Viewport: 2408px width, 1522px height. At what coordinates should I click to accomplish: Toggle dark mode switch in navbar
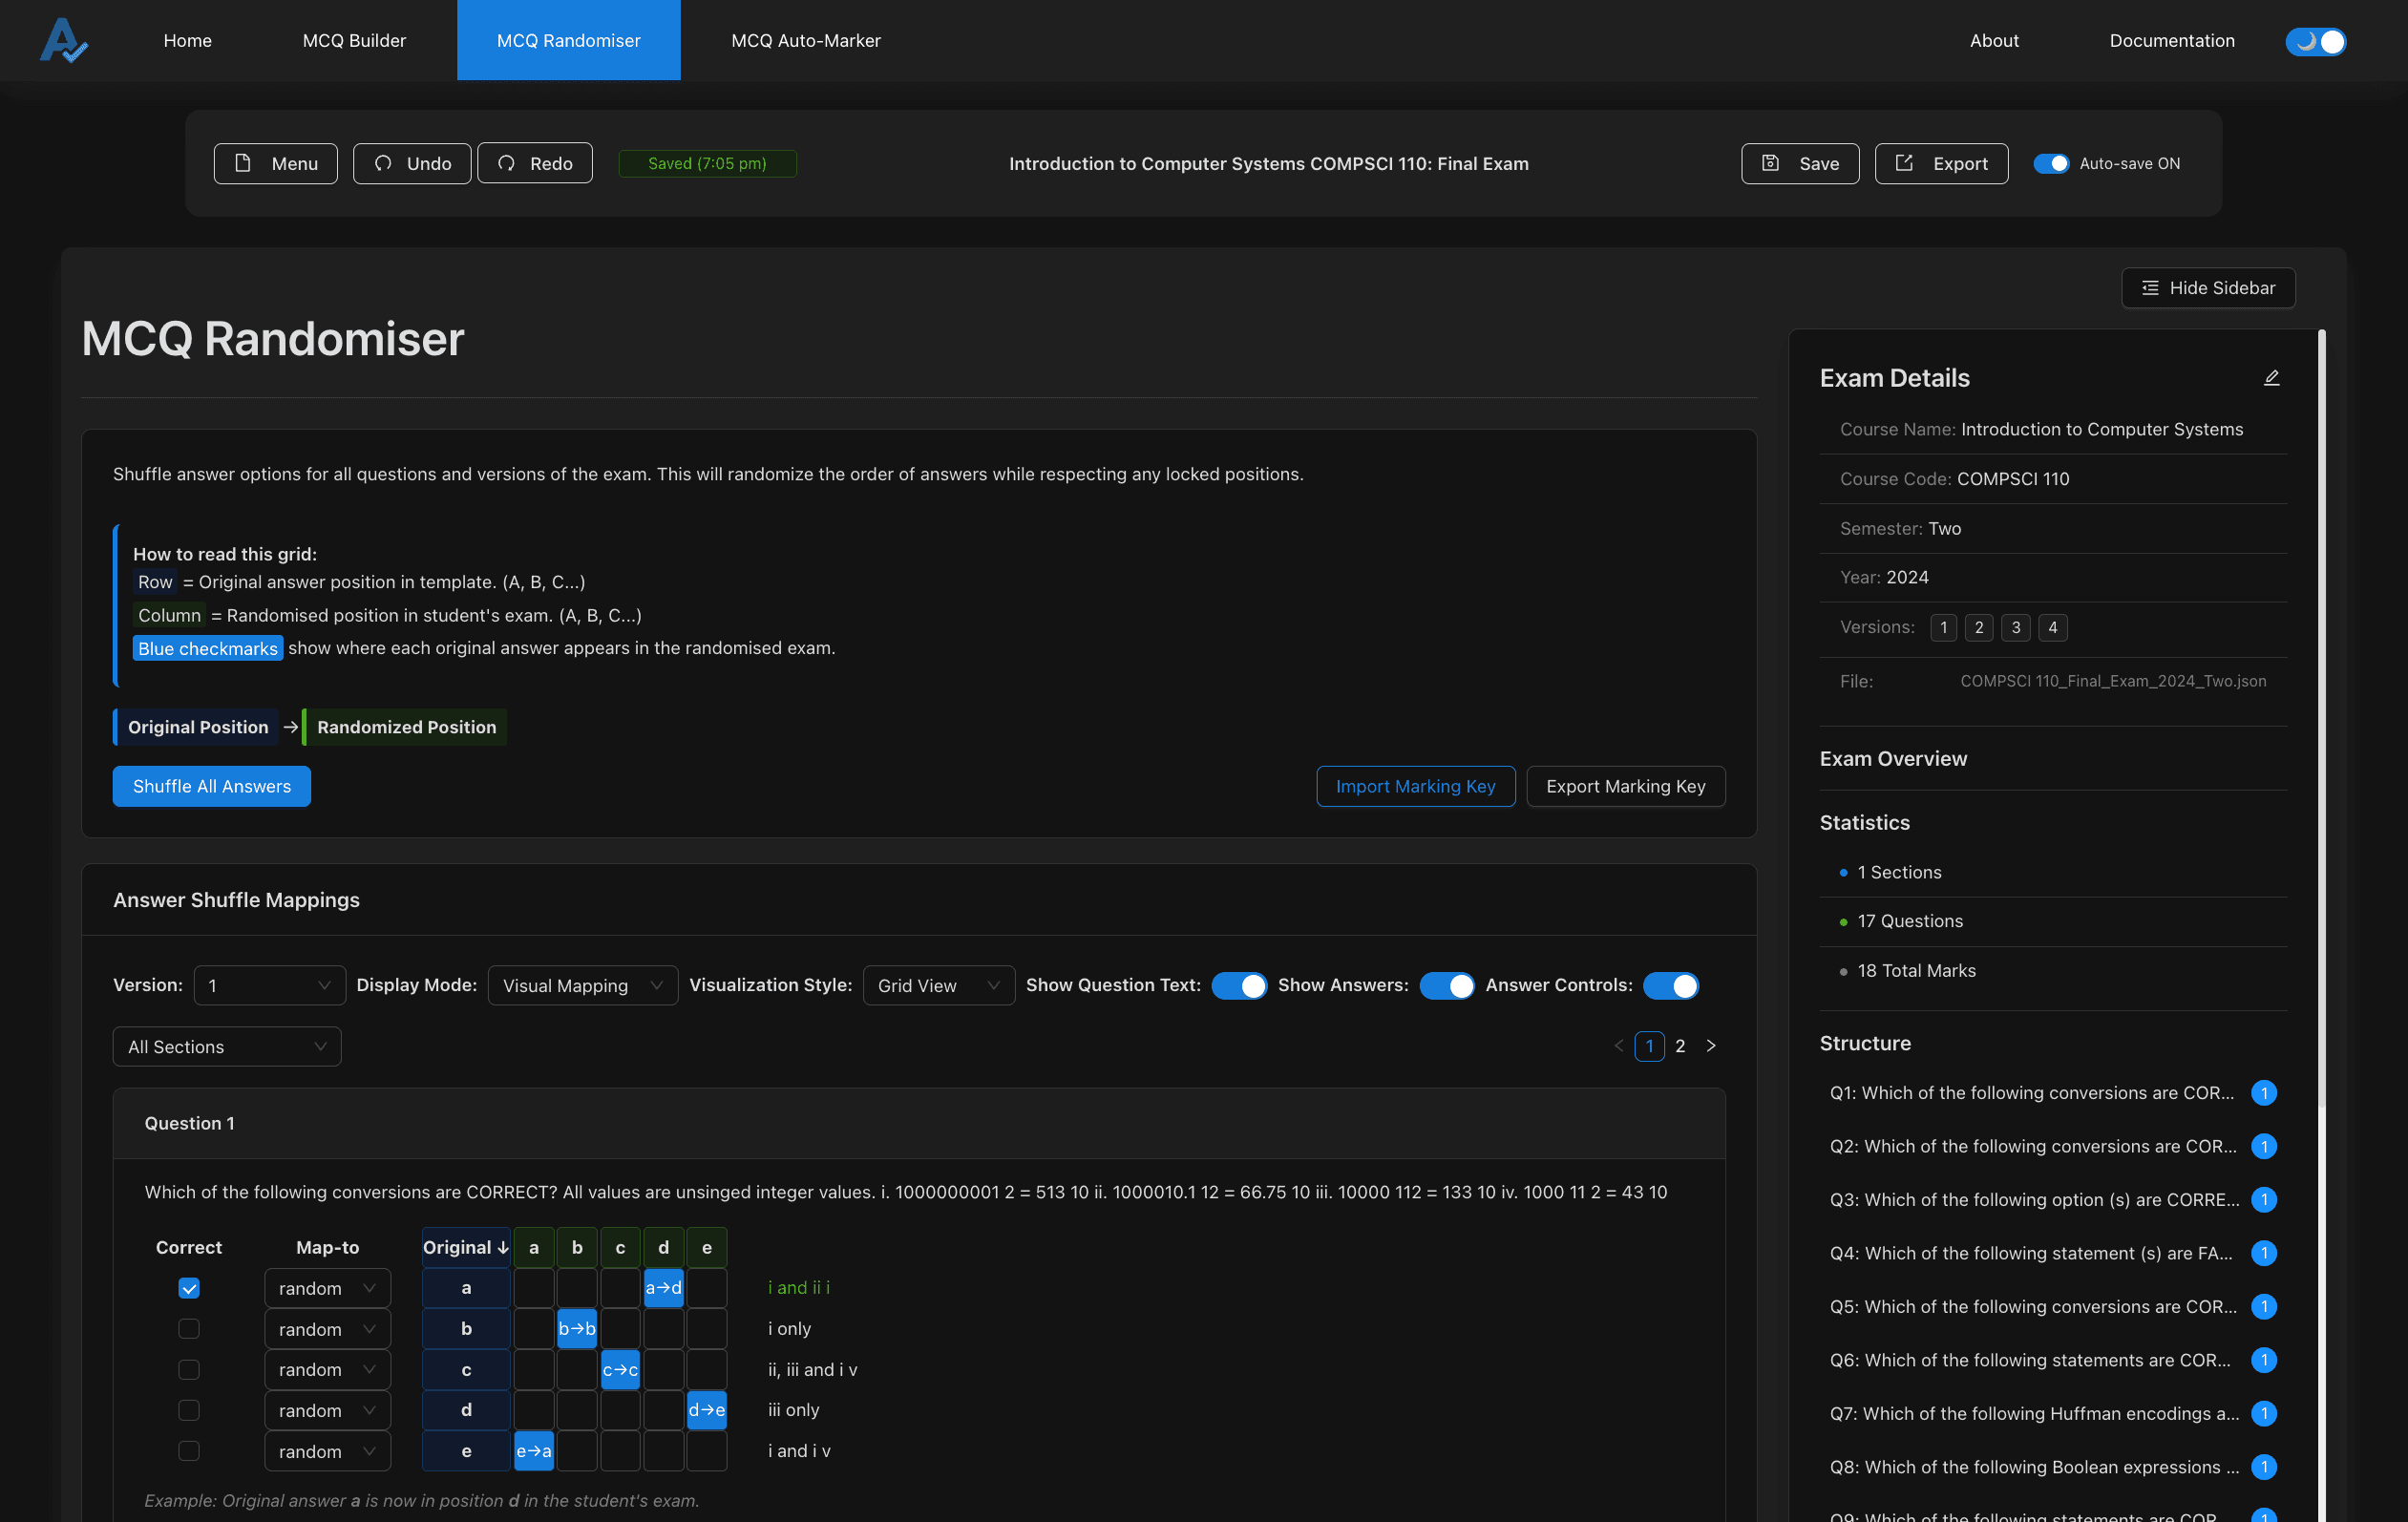click(x=2315, y=41)
